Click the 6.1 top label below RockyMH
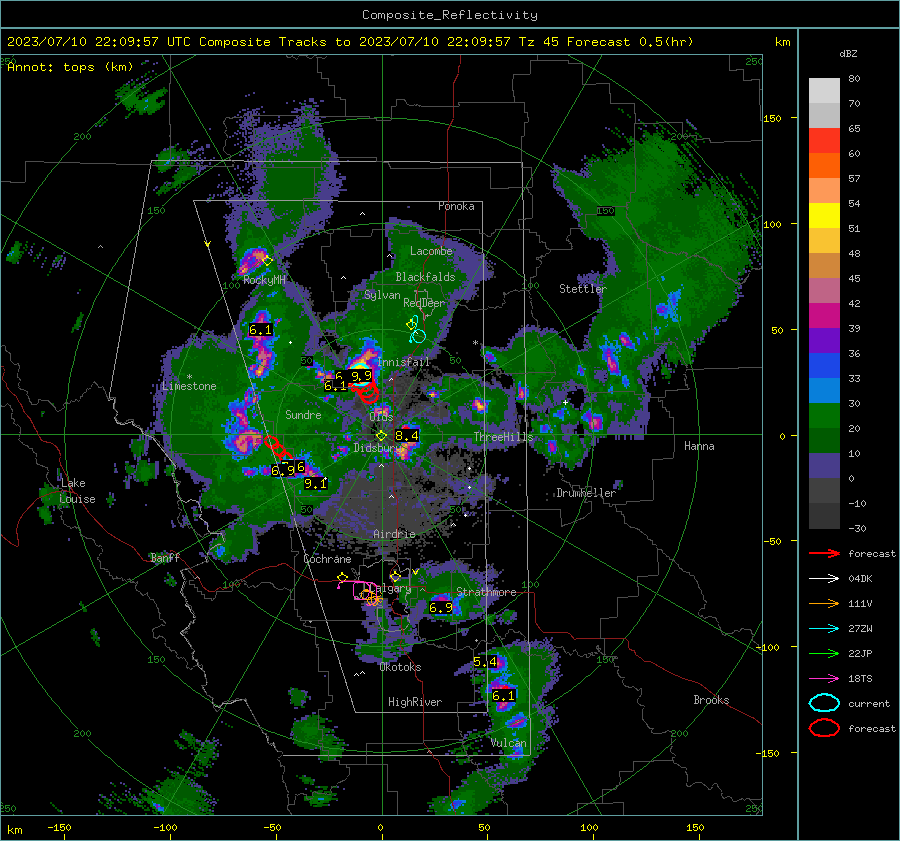 coord(260,330)
